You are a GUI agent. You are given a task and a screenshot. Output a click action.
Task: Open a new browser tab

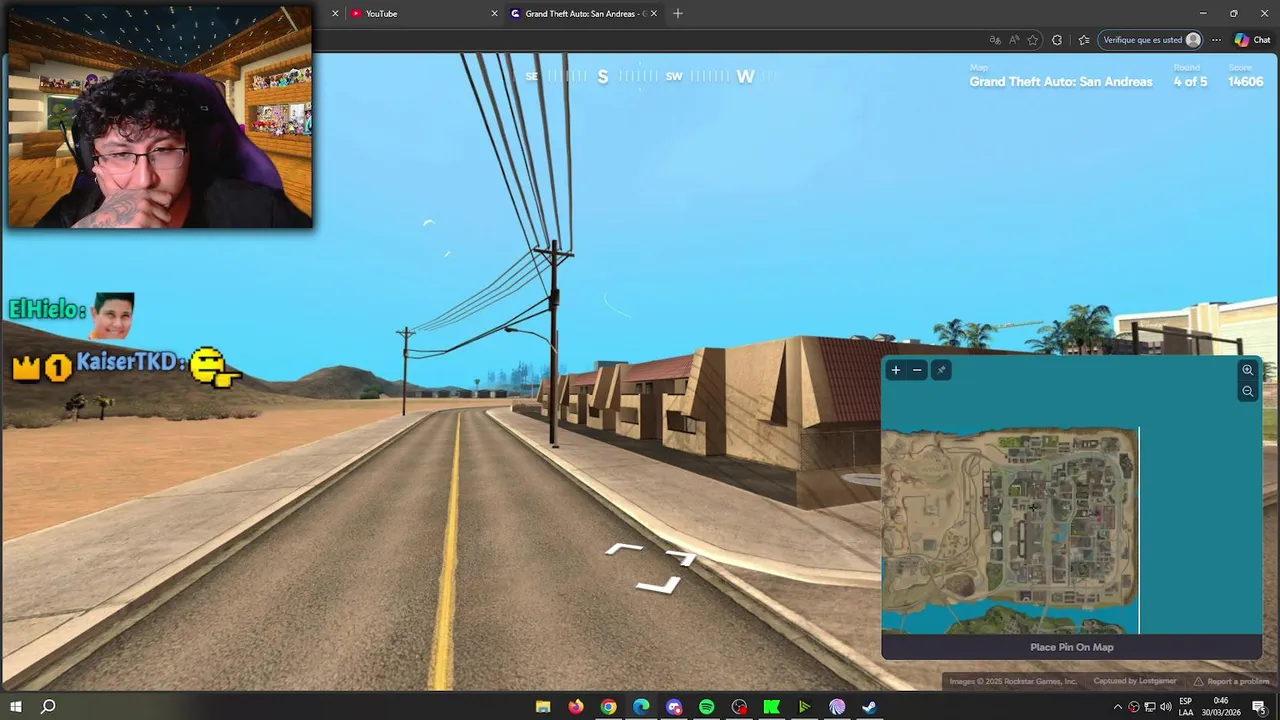pyautogui.click(x=677, y=13)
